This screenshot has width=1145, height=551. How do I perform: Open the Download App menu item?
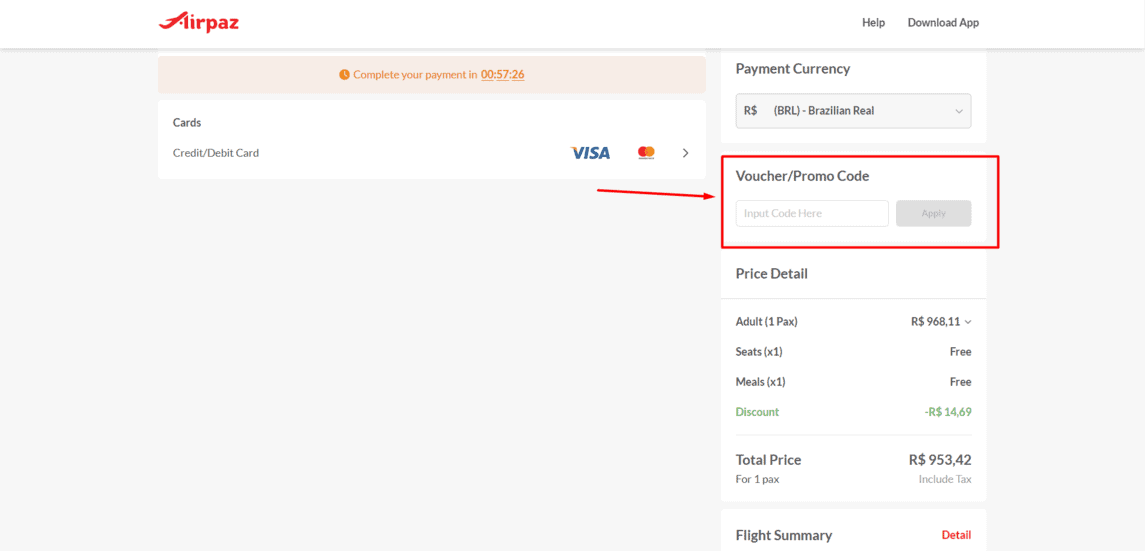943,23
